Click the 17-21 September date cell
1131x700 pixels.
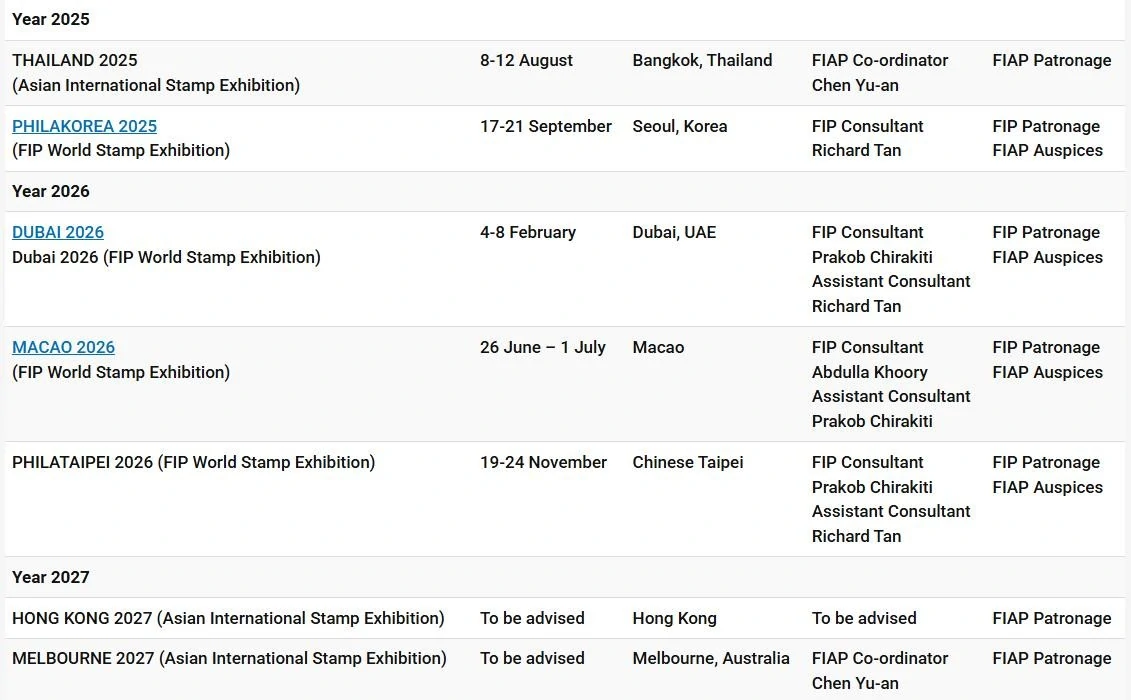click(x=546, y=126)
